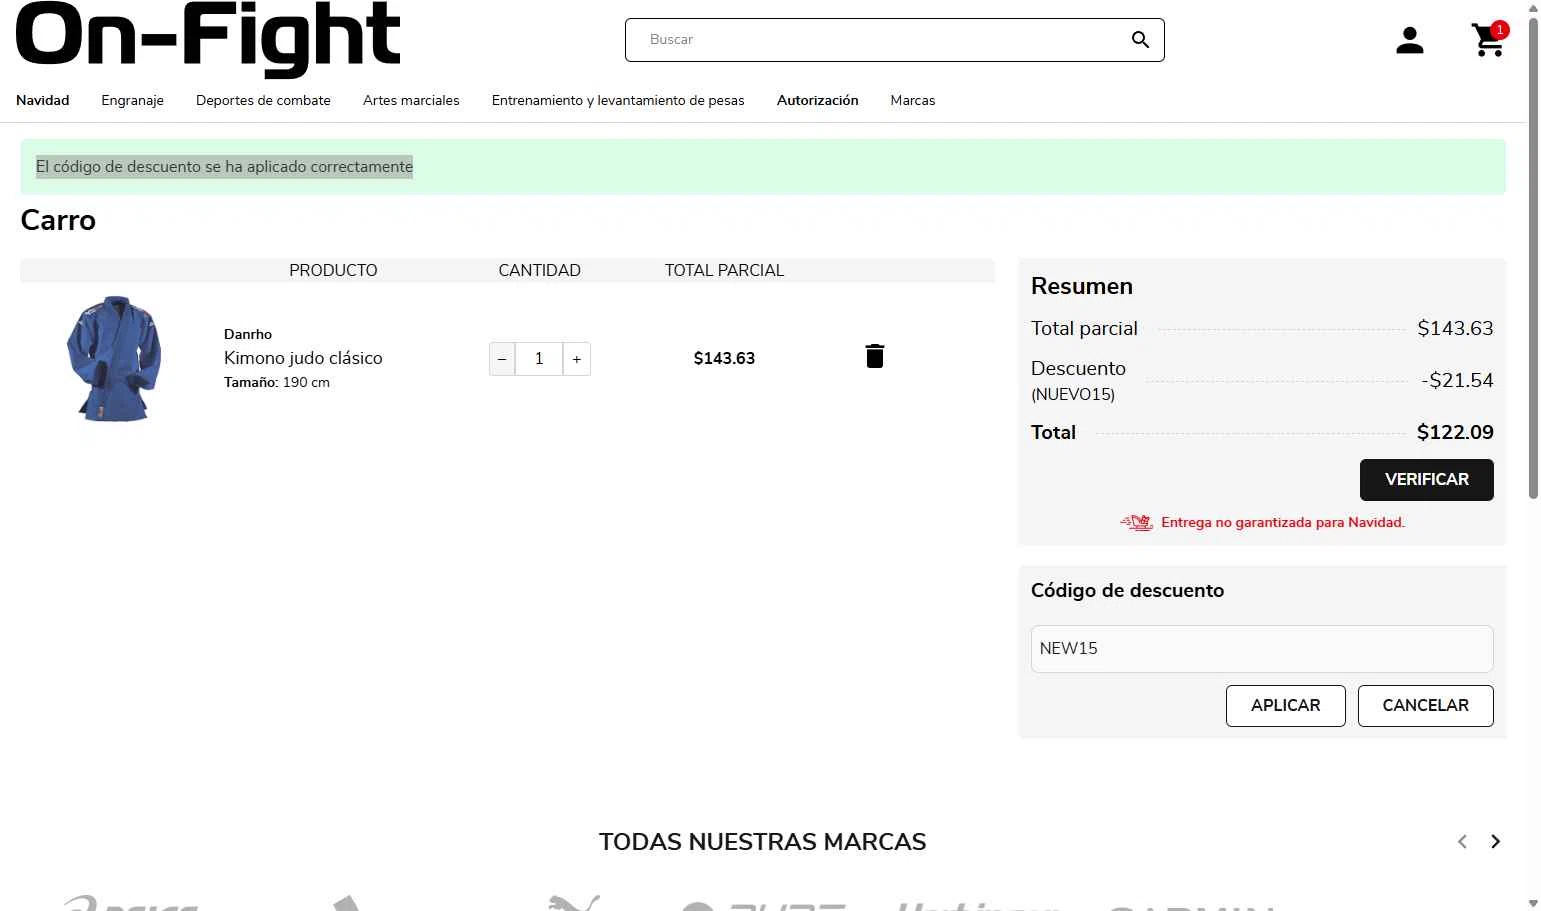The image size is (1541, 911).
Task: Open Deportes de combate menu
Action: [263, 100]
